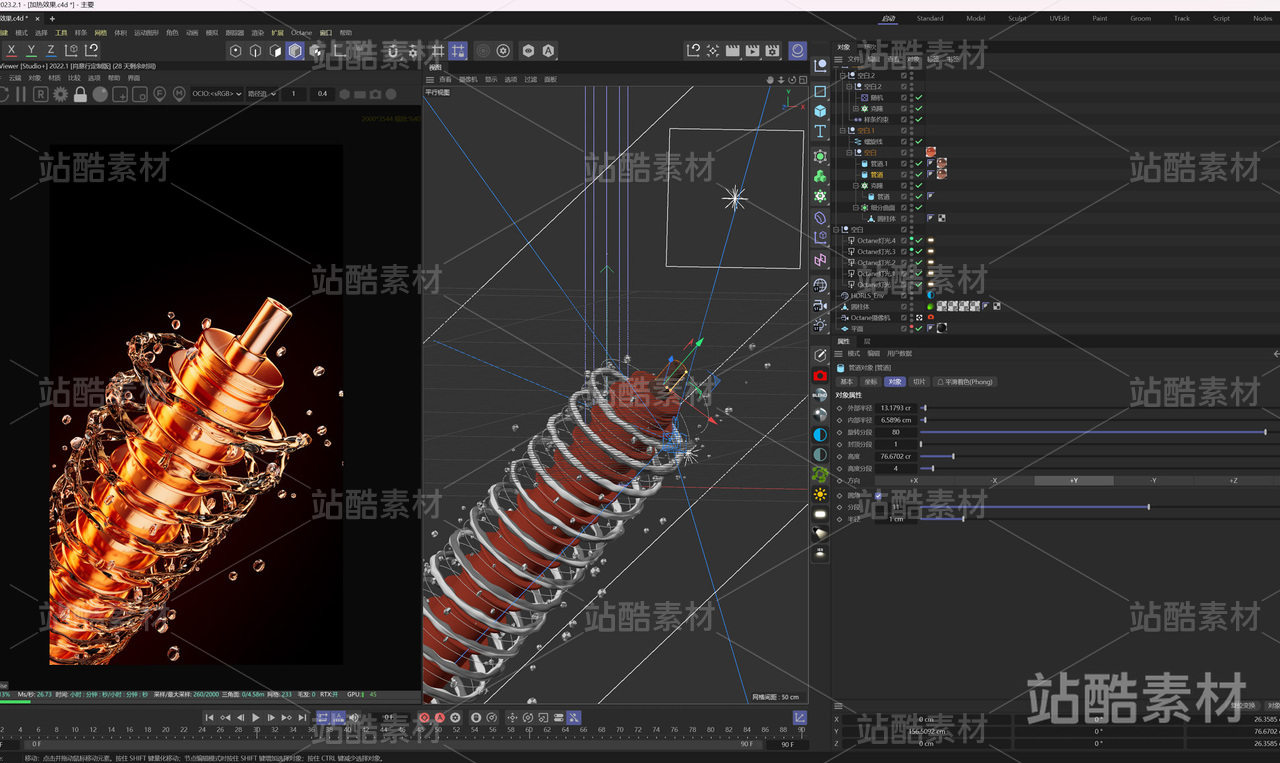Open the Octane menu in menu bar

pyautogui.click(x=301, y=33)
